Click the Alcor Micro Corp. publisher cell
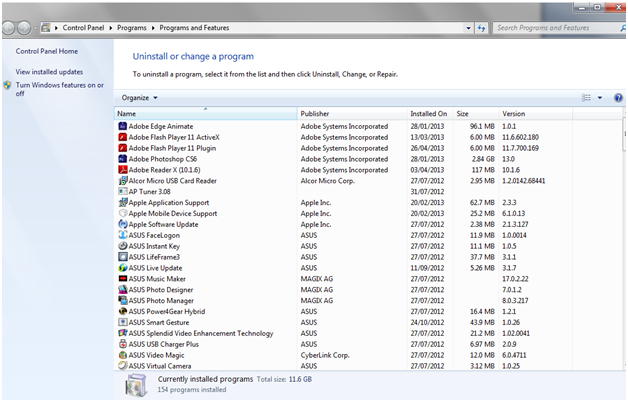The height and width of the screenshot is (402, 628). [x=328, y=181]
